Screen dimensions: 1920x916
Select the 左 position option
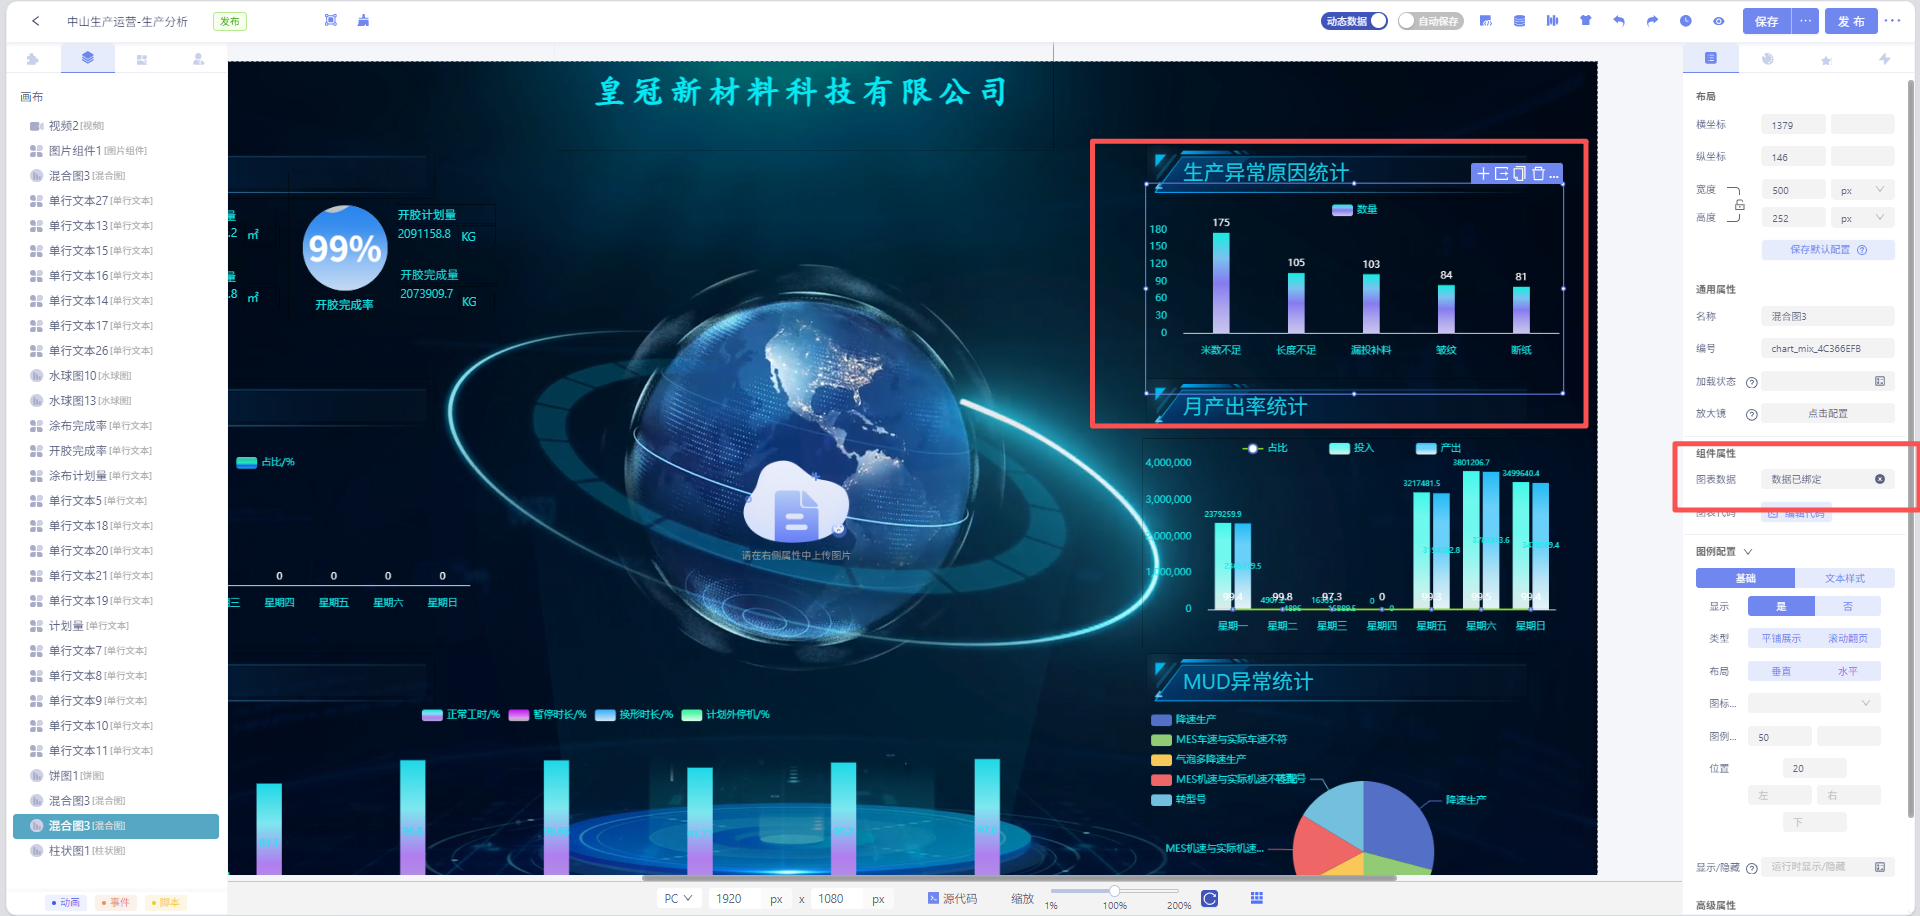1780,795
